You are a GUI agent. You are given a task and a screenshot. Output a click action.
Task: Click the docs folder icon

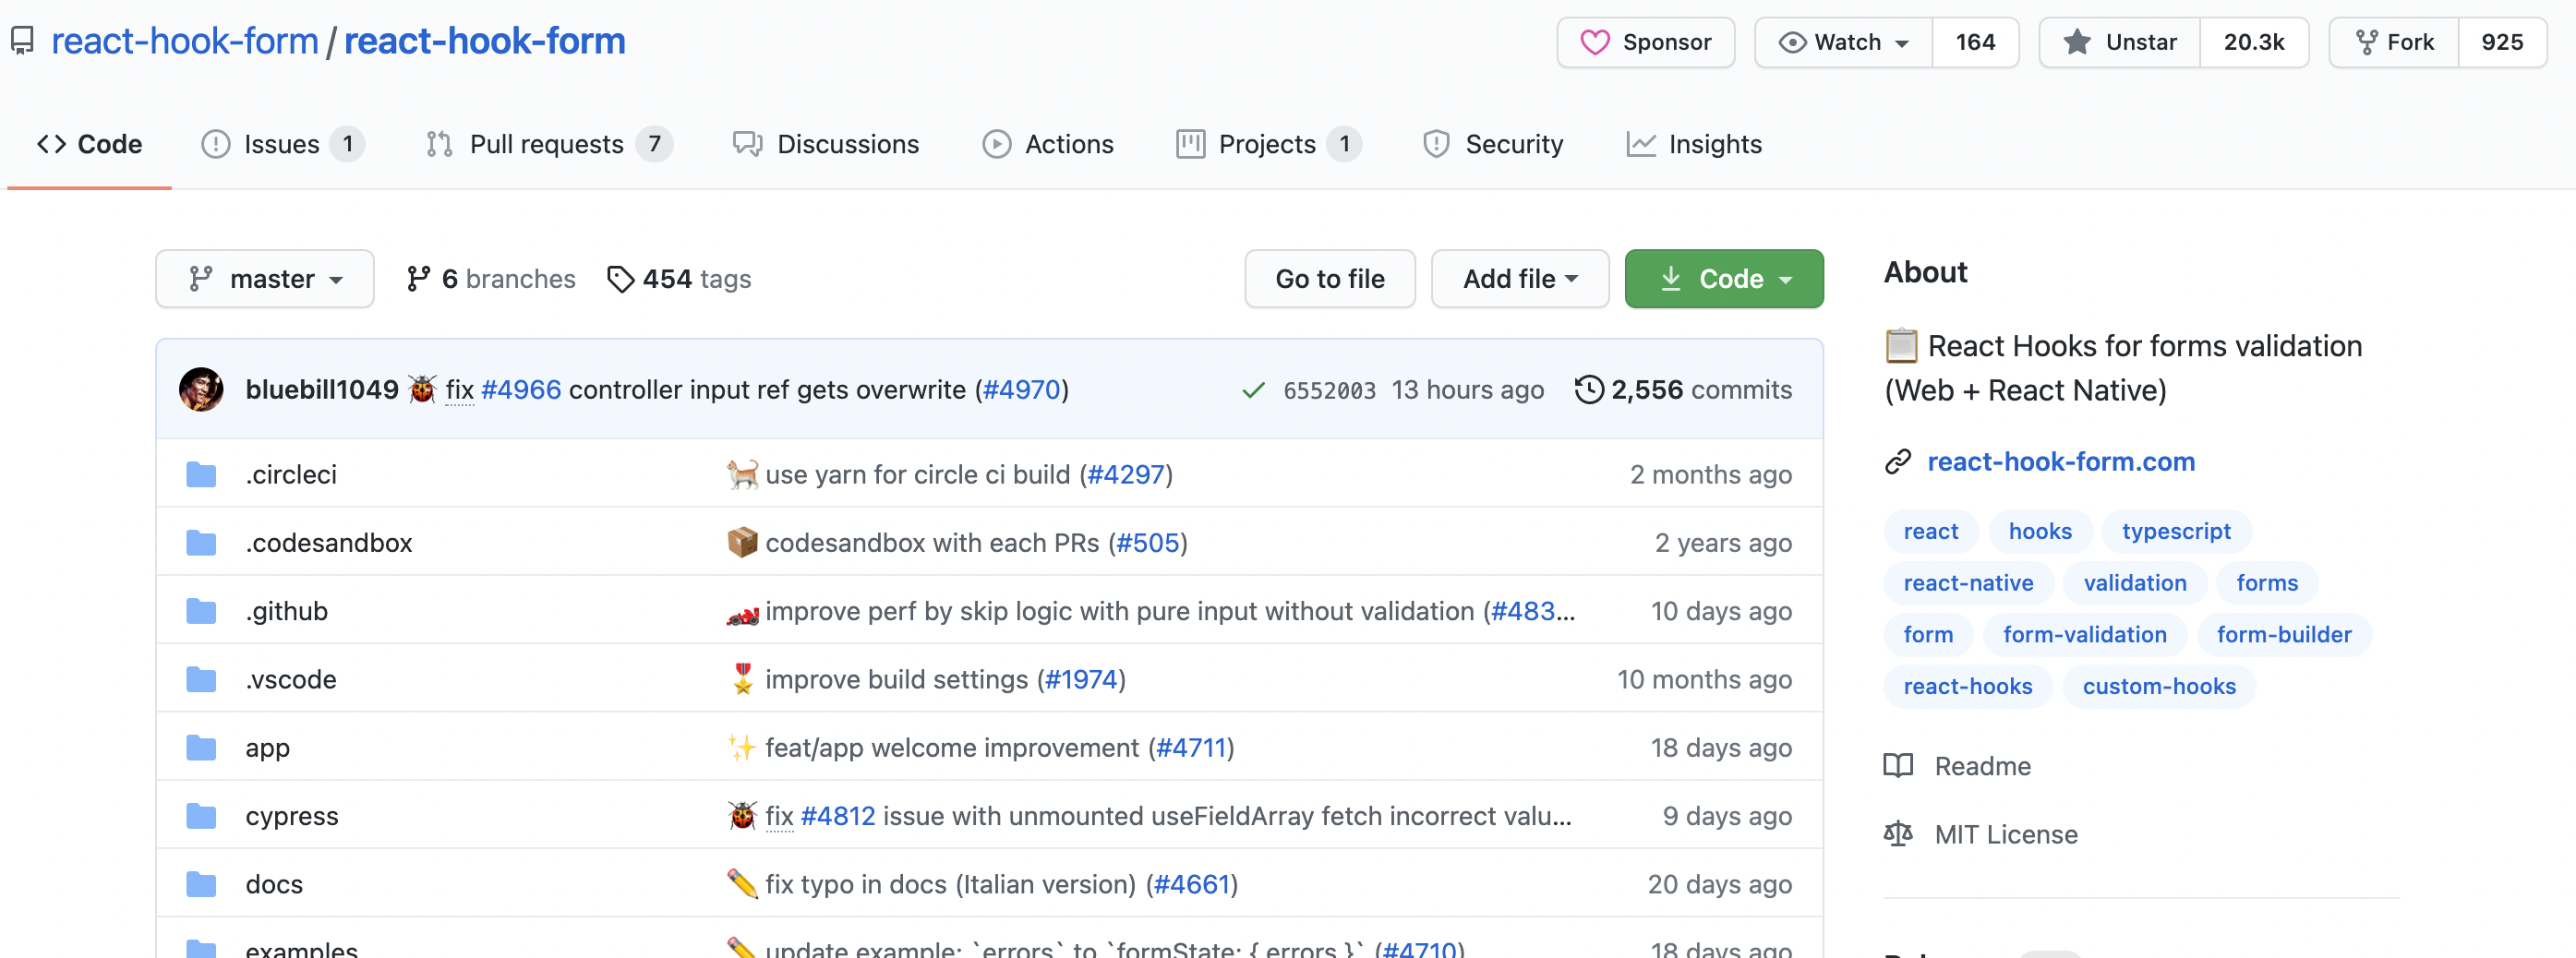pos(201,884)
